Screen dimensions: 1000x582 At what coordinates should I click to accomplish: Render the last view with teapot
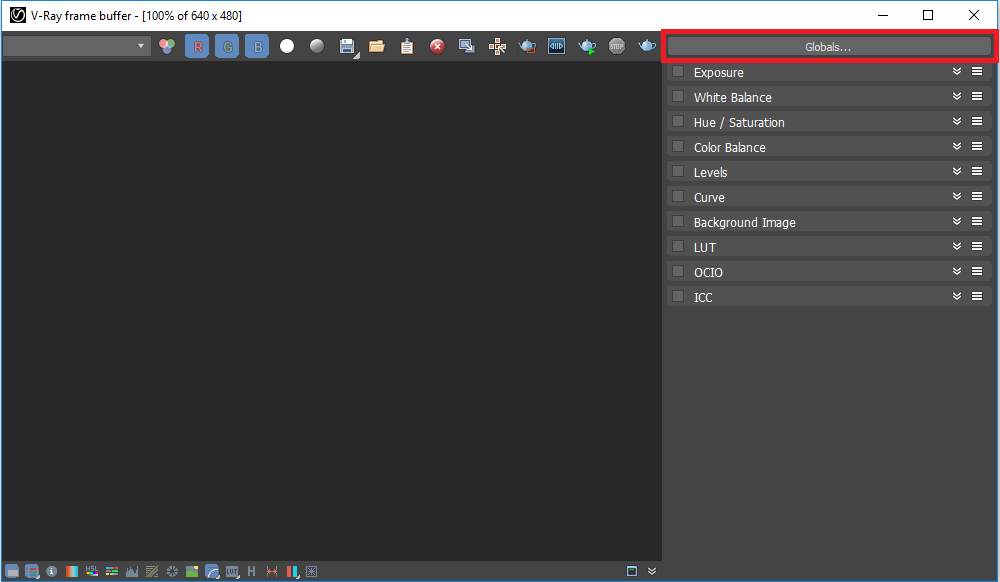point(647,47)
